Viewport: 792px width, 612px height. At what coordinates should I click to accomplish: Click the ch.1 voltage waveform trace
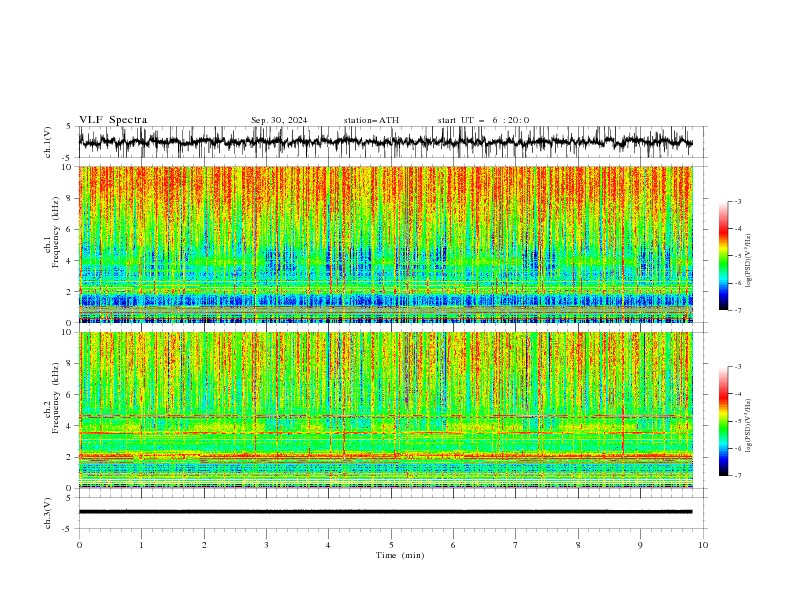coord(385,142)
